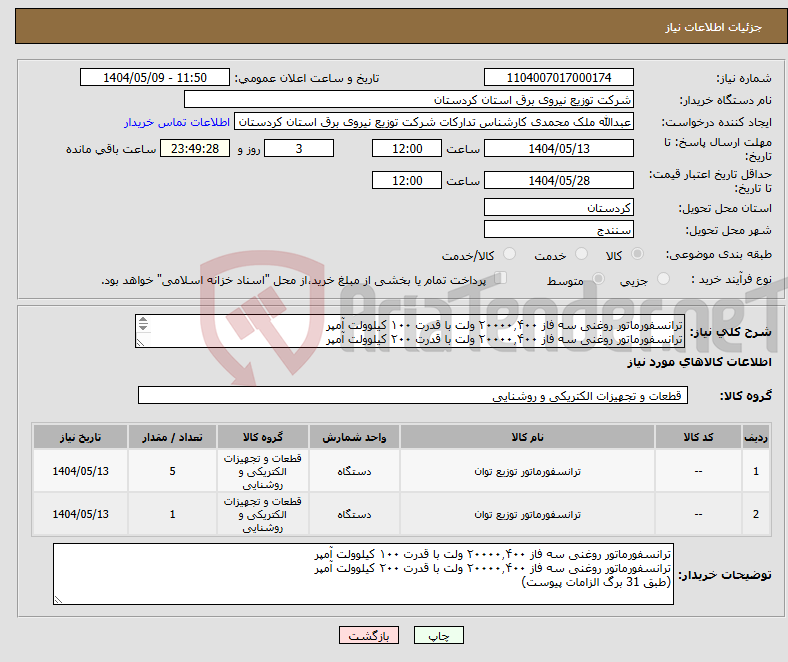Click the ردیف column header

tap(756, 437)
